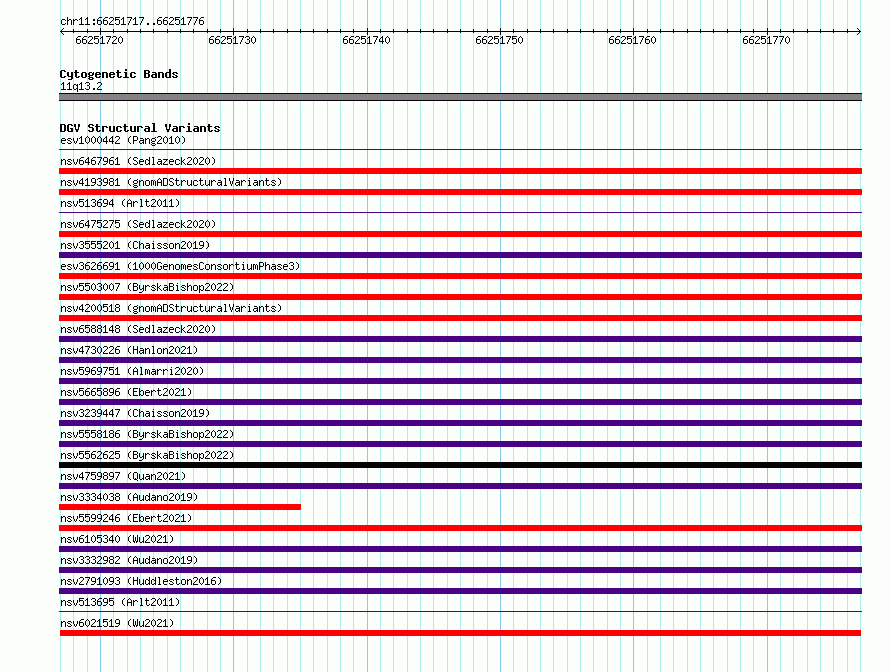Click ruler position 66251750

499,40
